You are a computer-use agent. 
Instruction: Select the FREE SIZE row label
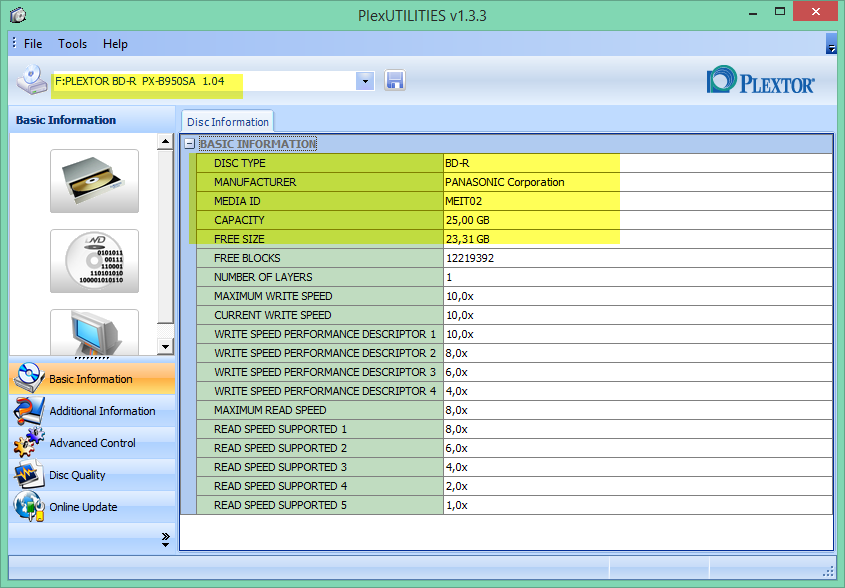point(239,239)
